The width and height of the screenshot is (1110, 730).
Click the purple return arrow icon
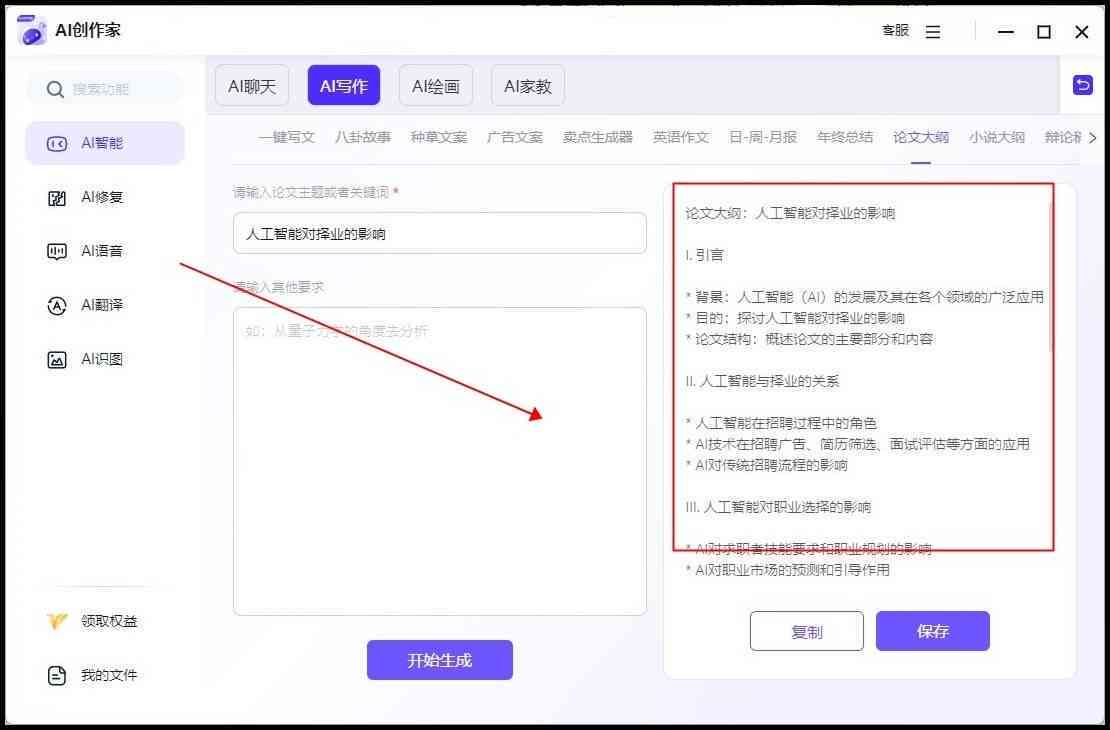pos(1082,85)
